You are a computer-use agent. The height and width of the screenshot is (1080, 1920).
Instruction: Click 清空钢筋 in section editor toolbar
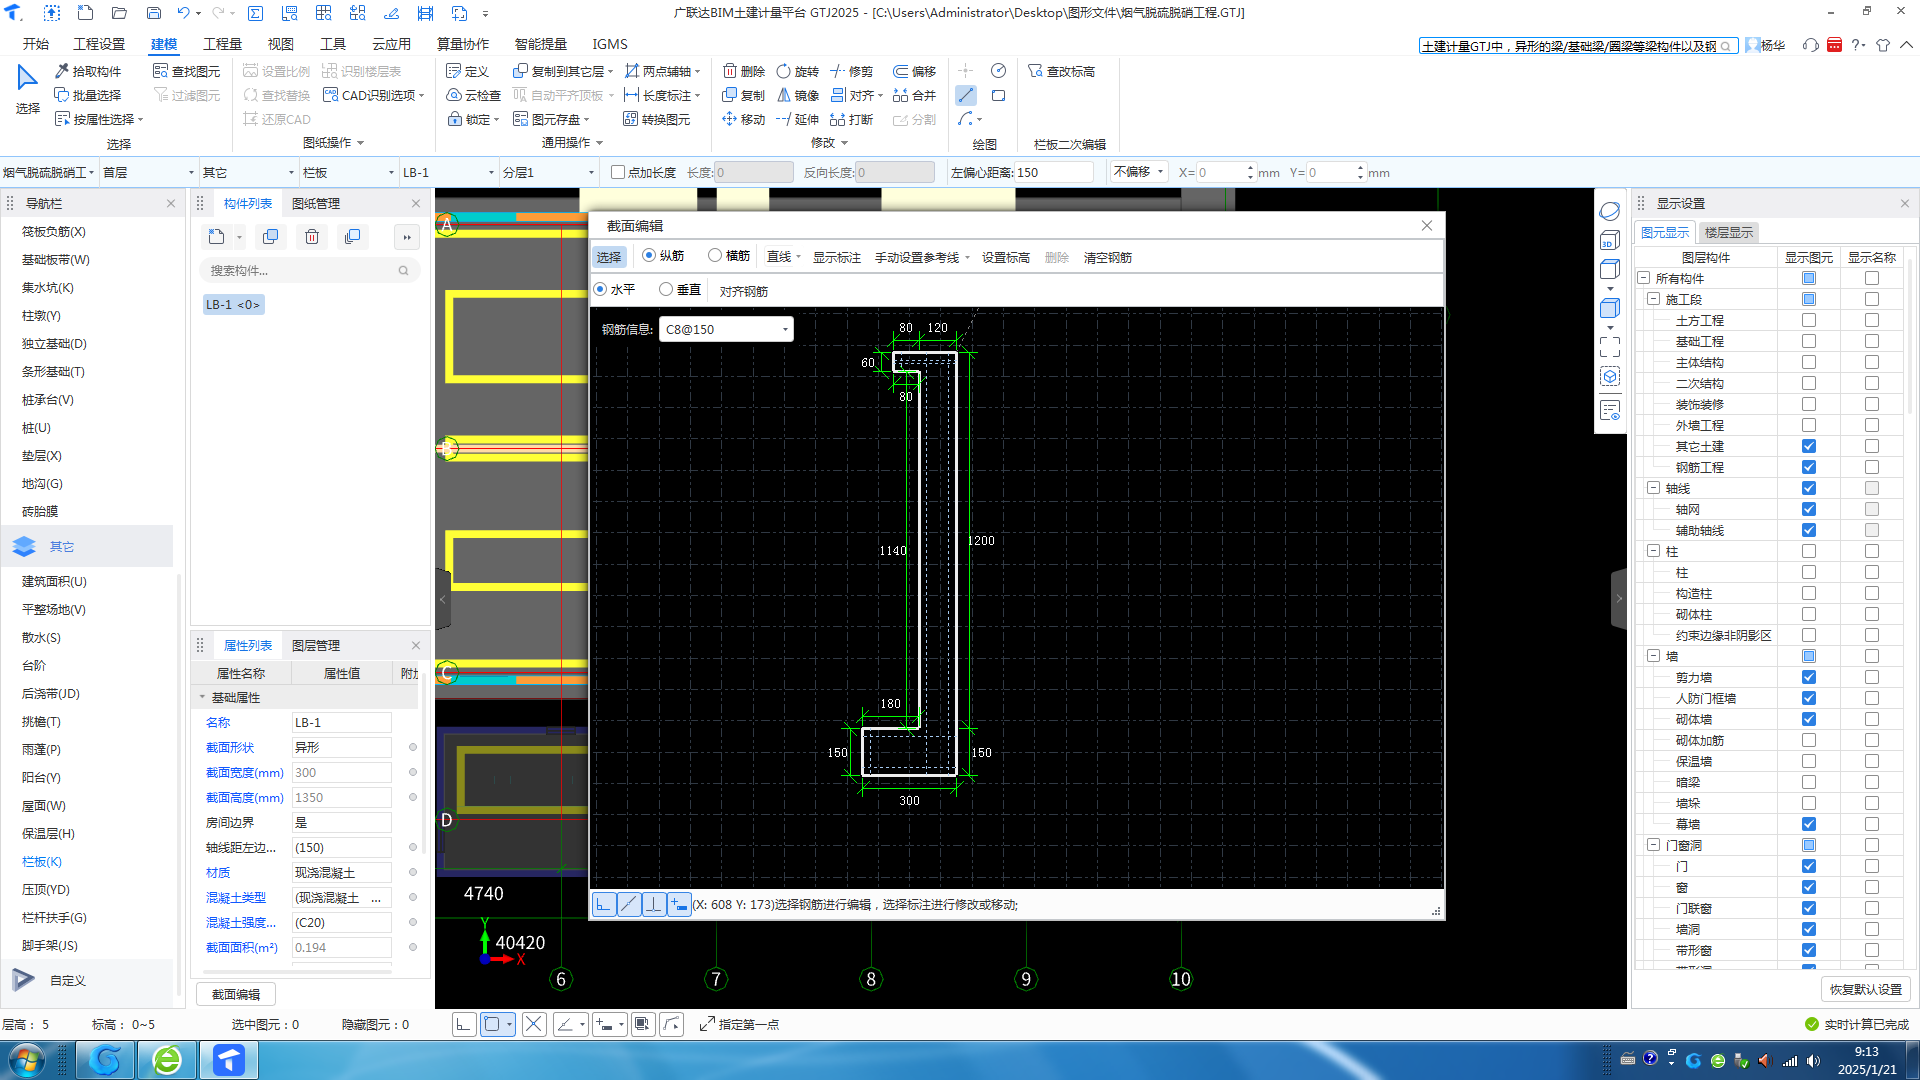pos(1107,257)
